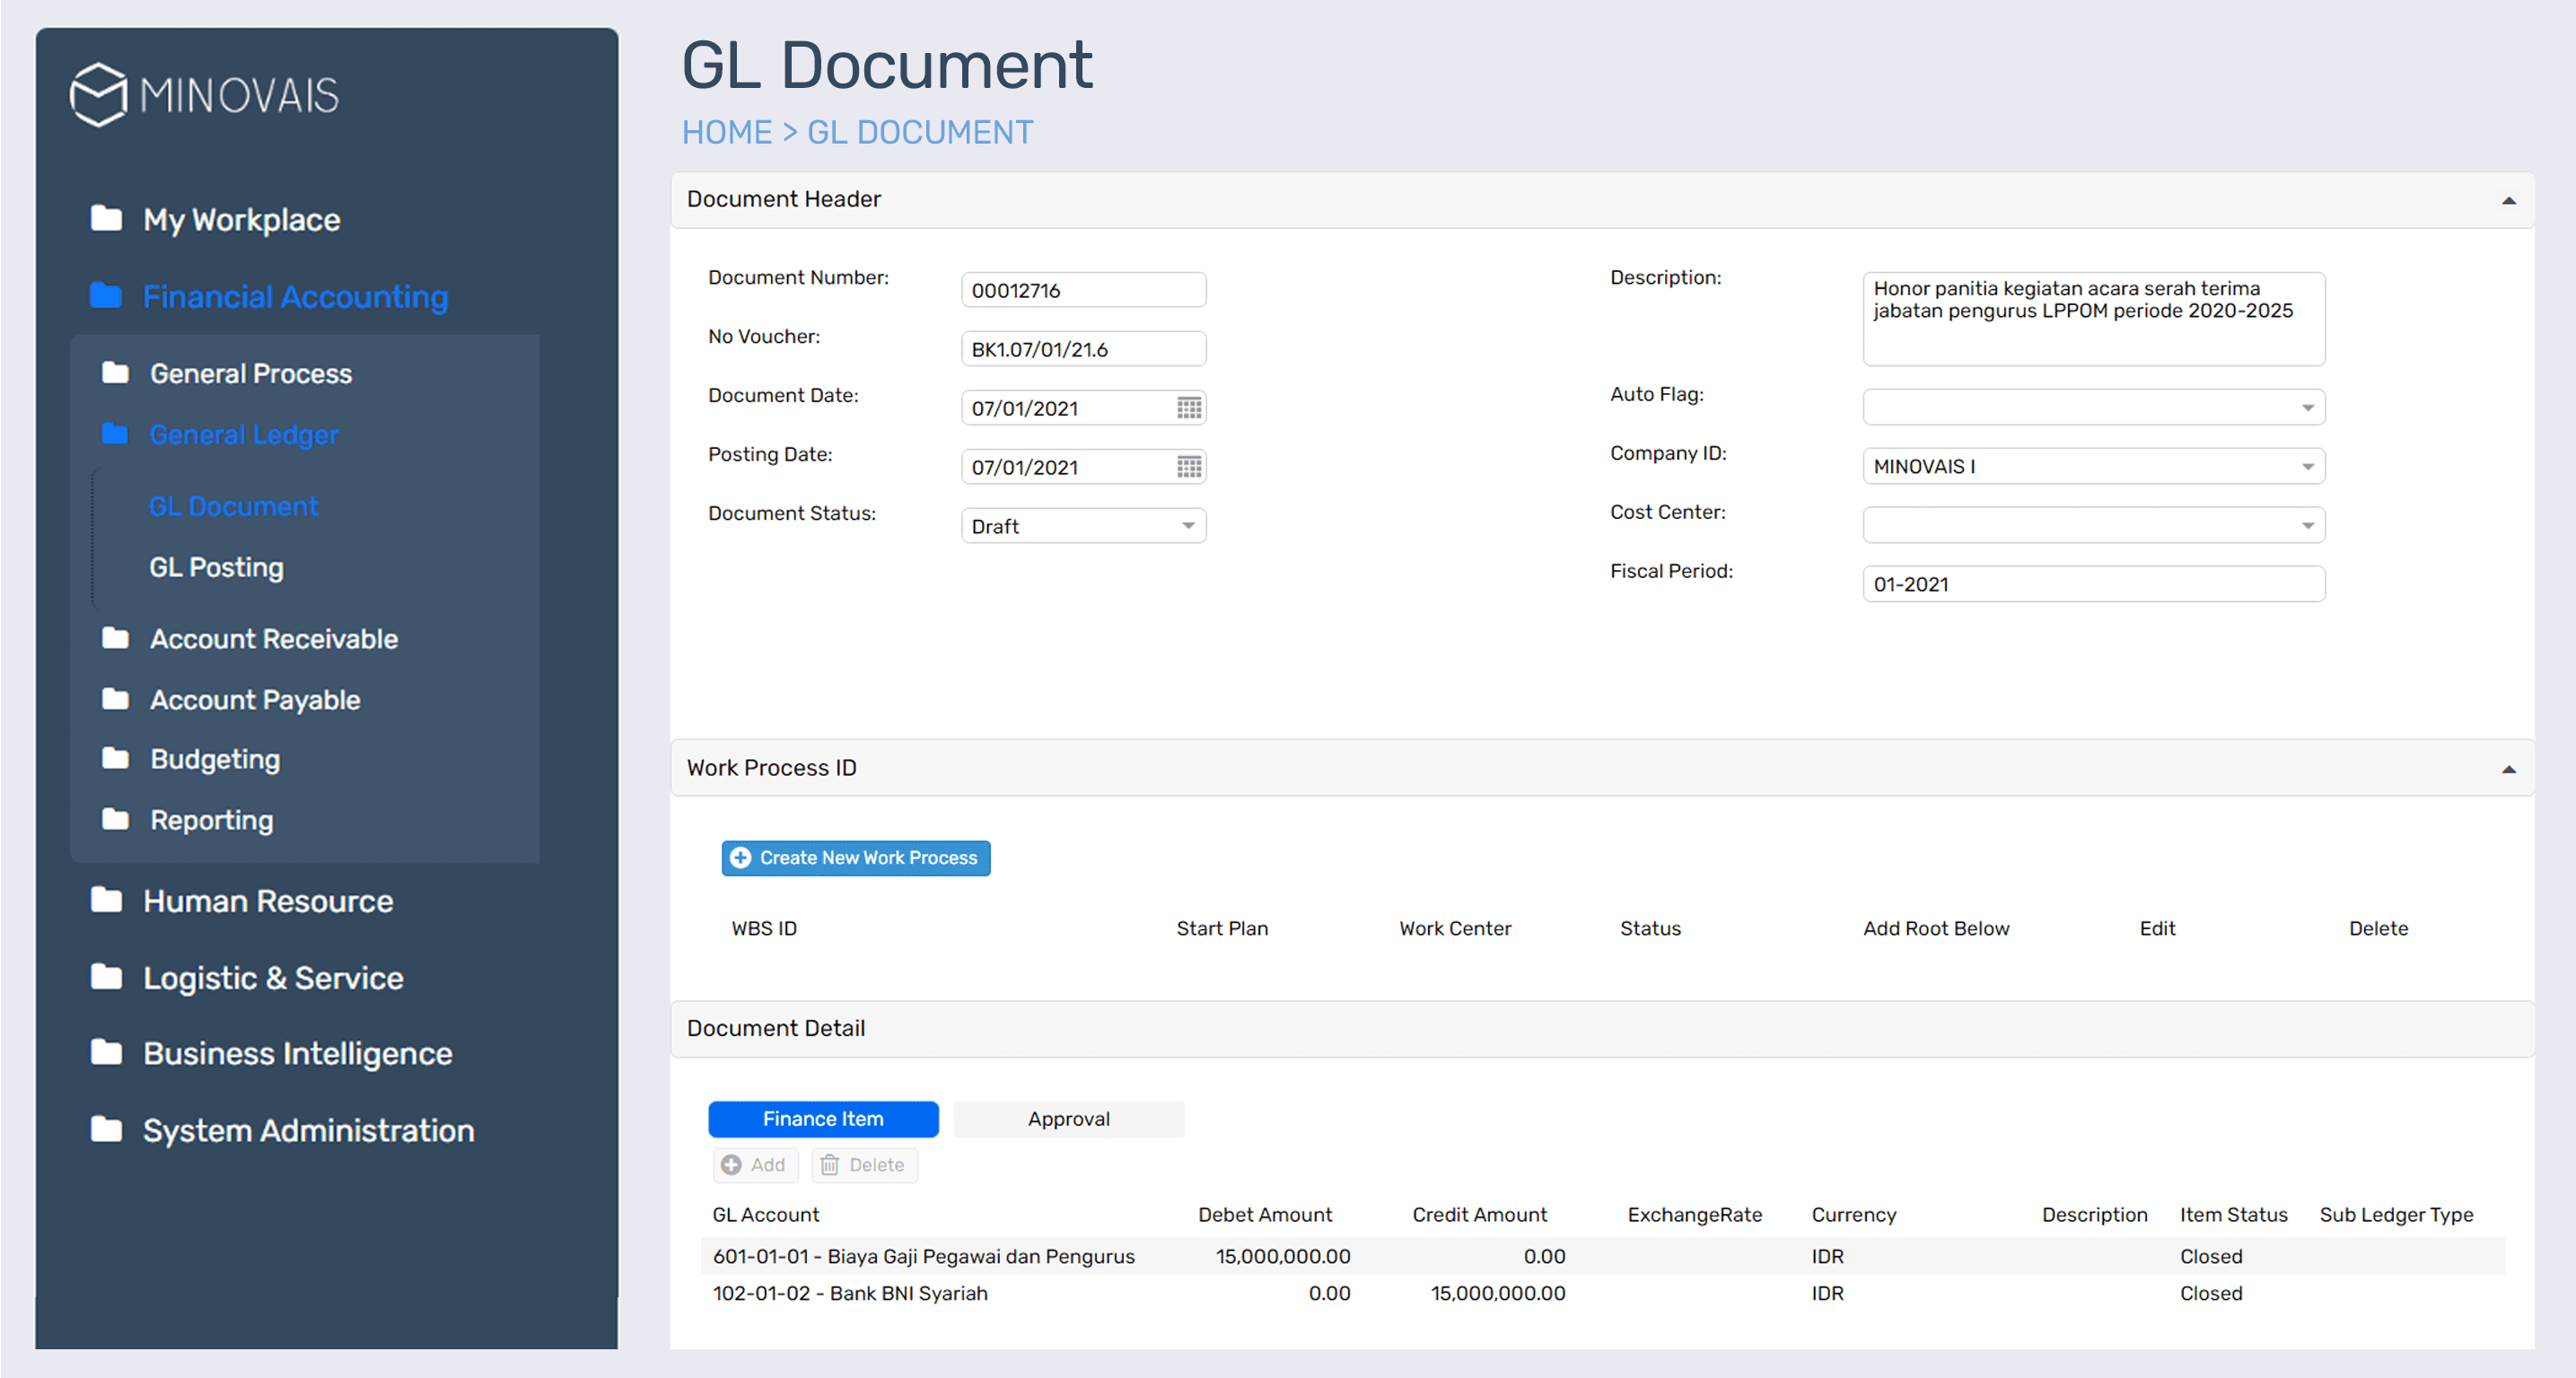Click the plus icon on Add button
Viewport: 2576px width, 1378px height.
[x=732, y=1165]
